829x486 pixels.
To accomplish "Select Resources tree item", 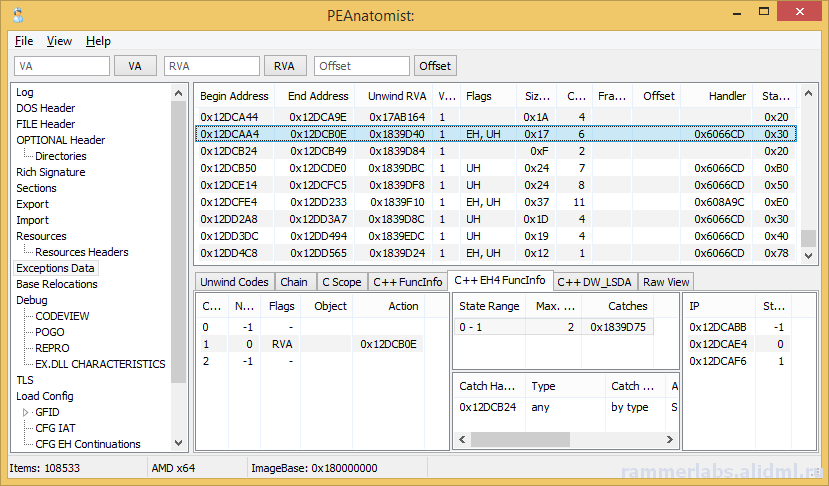I will point(41,236).
